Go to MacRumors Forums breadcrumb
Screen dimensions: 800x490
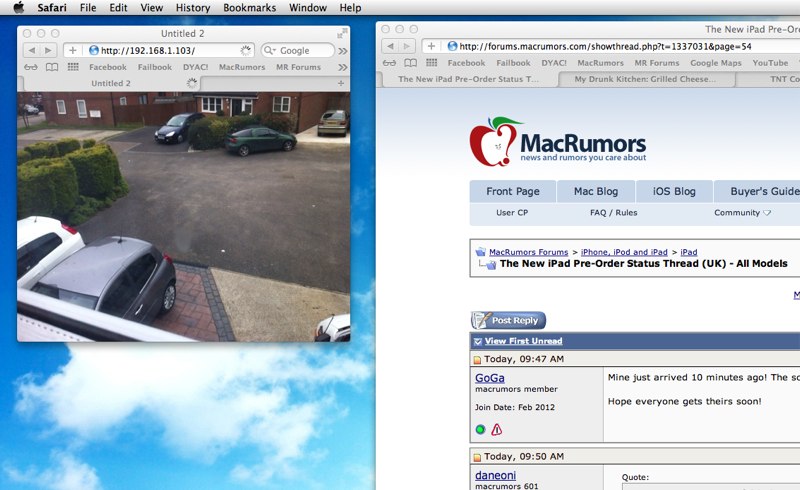[x=528, y=252]
